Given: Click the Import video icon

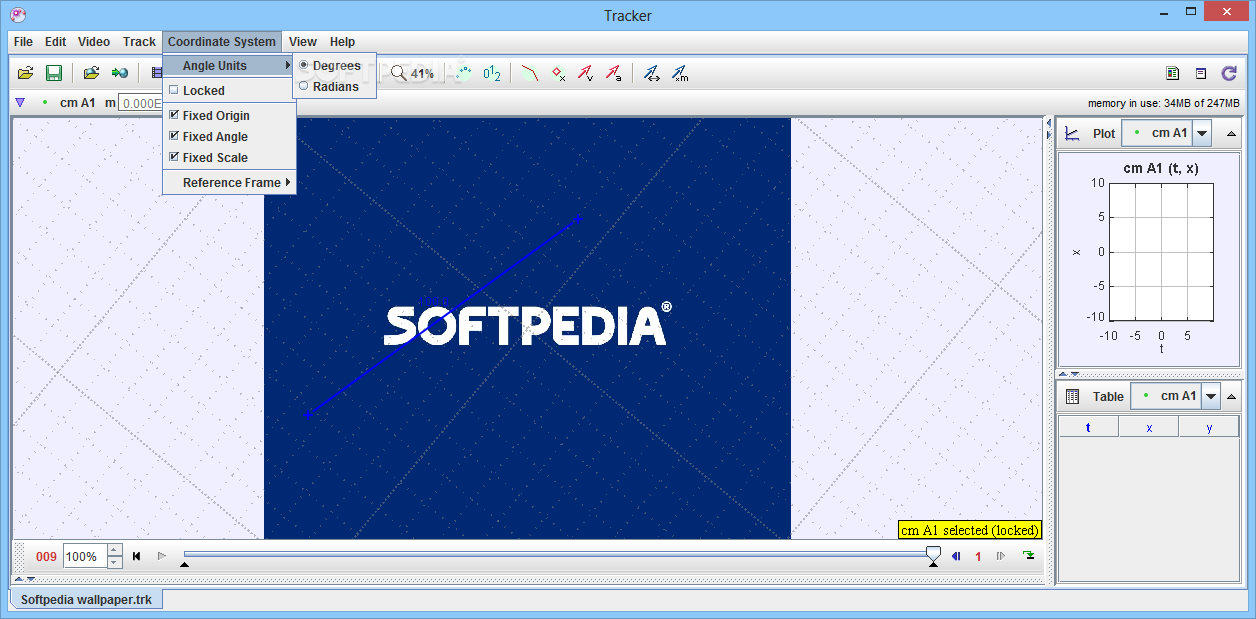Looking at the screenshot, I should coord(120,73).
